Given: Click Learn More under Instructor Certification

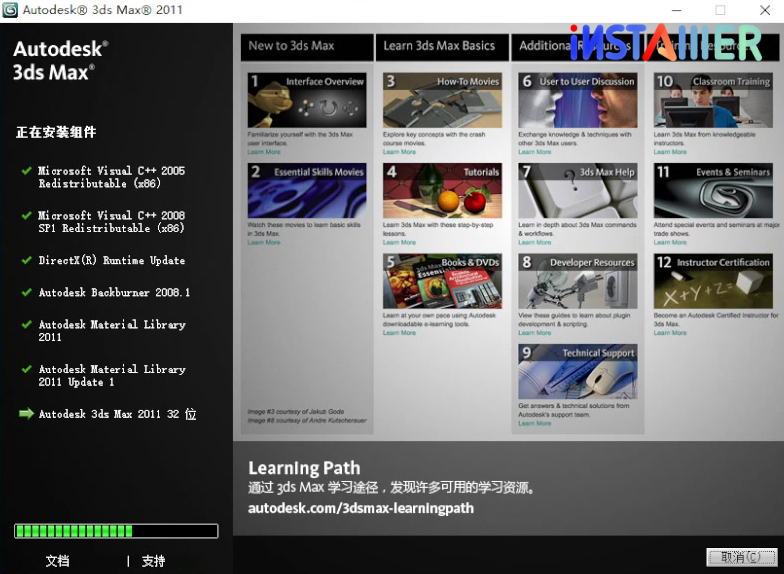Looking at the screenshot, I should coord(670,333).
